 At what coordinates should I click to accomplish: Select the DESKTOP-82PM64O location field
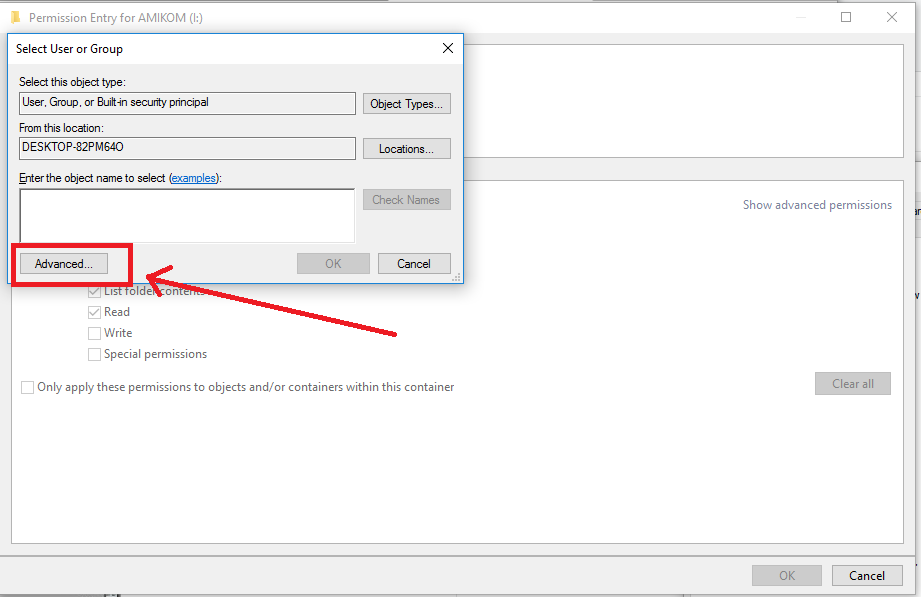coord(186,147)
